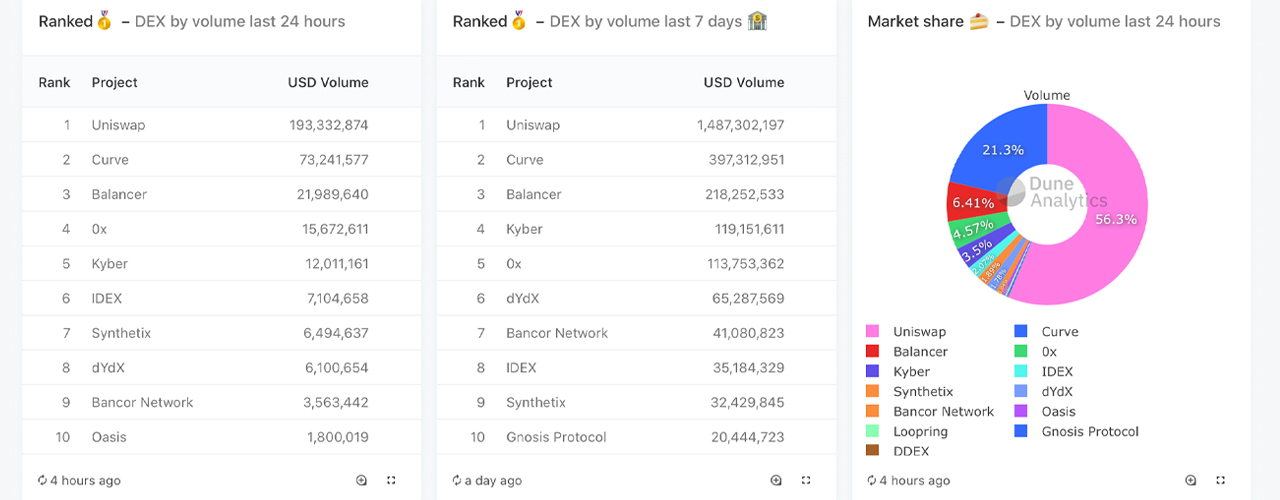Sort 24 hours table by Project header
The width and height of the screenshot is (1280, 500).
pyautogui.click(x=115, y=82)
